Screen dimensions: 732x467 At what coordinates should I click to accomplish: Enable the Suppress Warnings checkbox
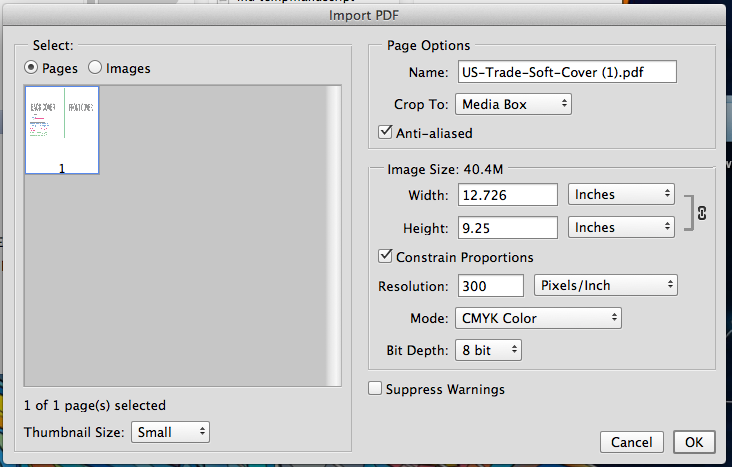point(375,389)
